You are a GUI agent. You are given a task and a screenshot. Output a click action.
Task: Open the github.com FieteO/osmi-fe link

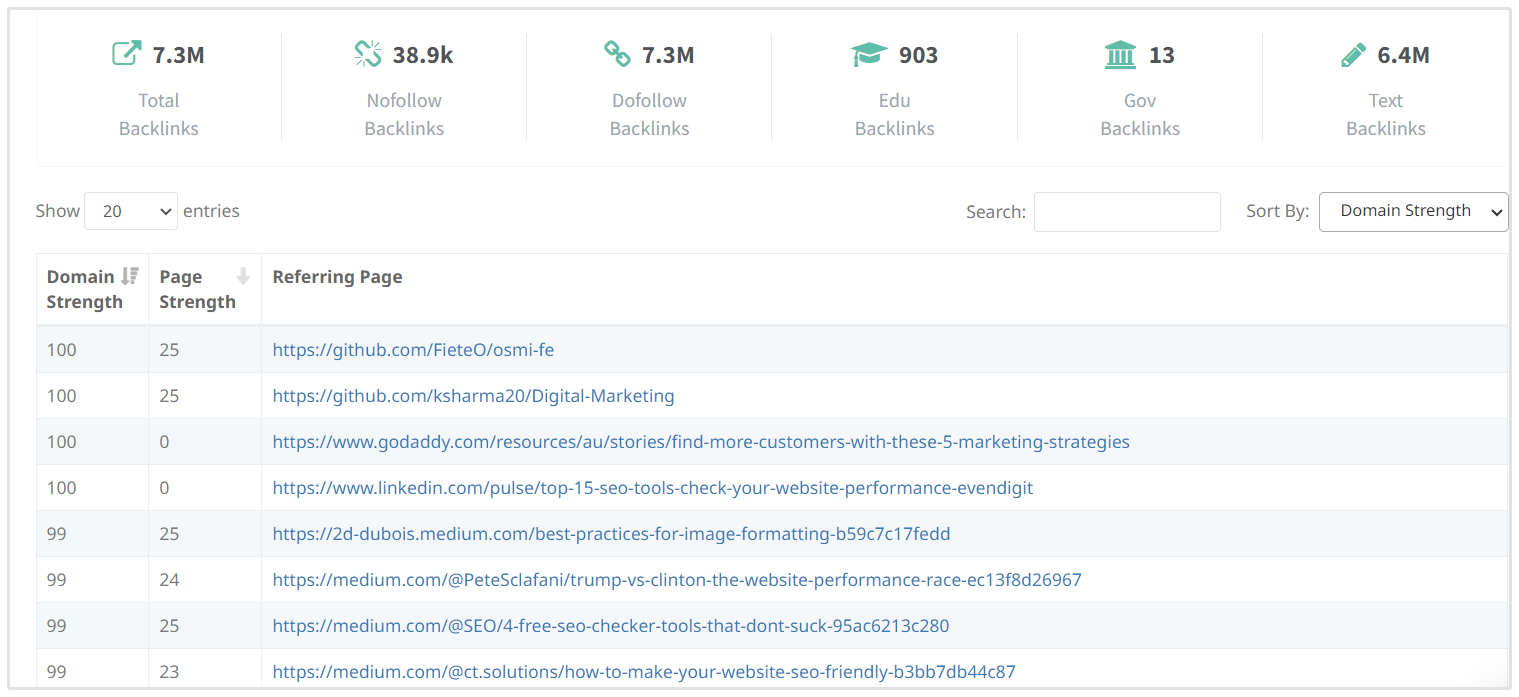pyautogui.click(x=413, y=350)
